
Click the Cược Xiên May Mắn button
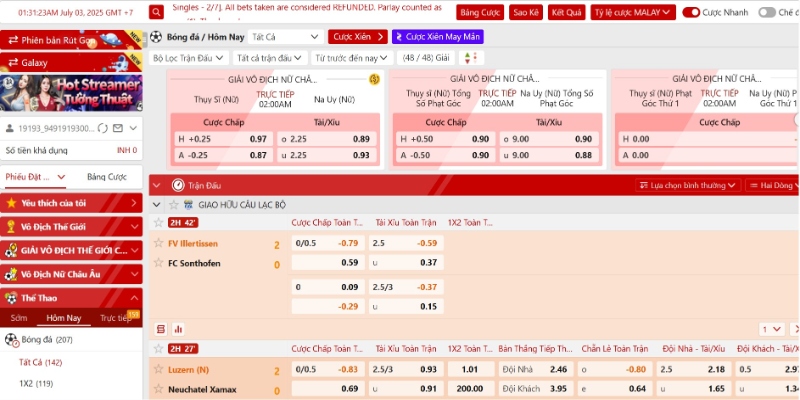[x=439, y=37]
